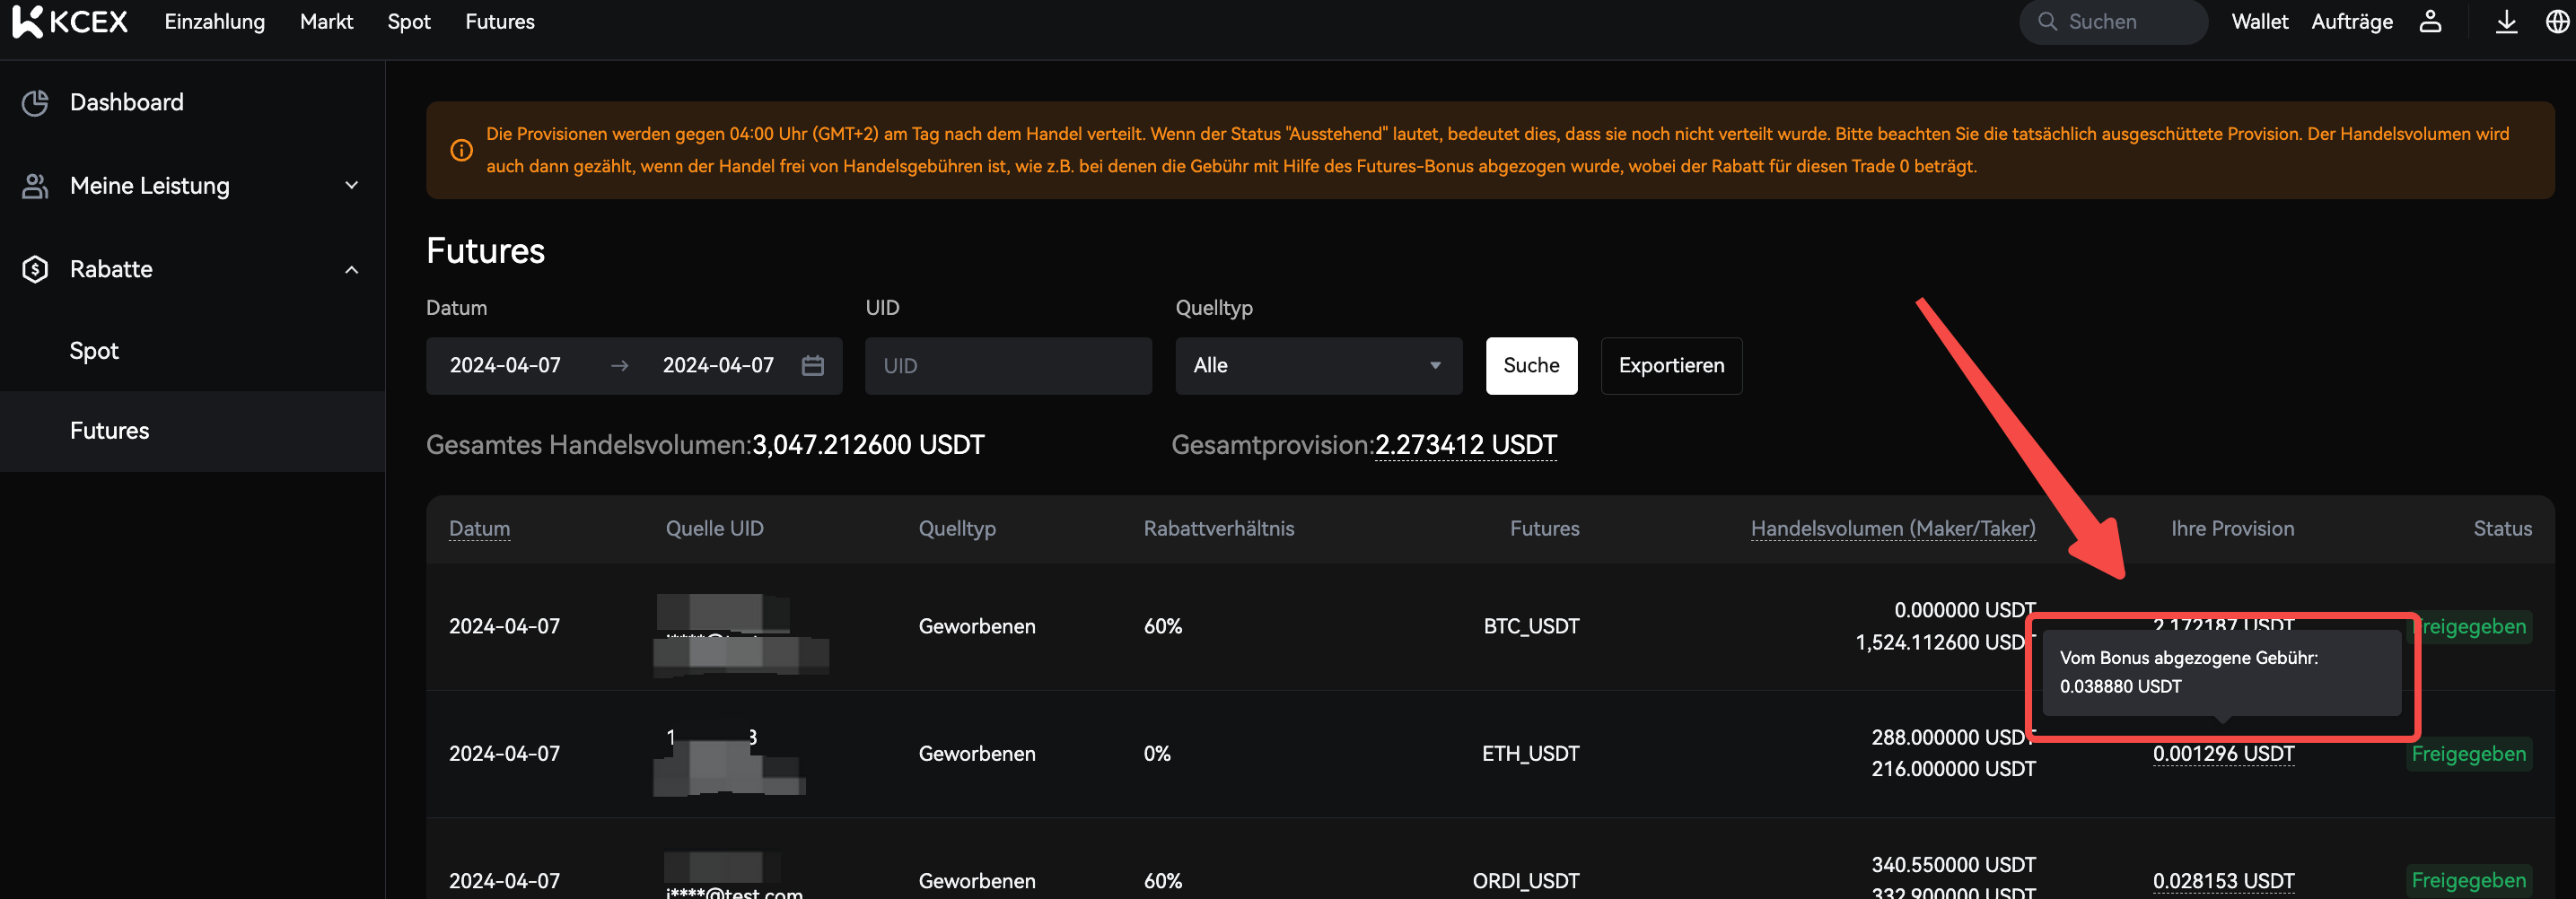Open the Markt menu
This screenshot has width=2576, height=899.
pyautogui.click(x=326, y=21)
